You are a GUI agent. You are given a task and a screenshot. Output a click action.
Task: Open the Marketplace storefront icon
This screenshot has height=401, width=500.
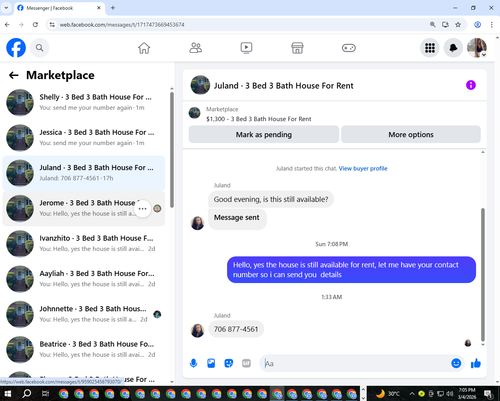297,48
